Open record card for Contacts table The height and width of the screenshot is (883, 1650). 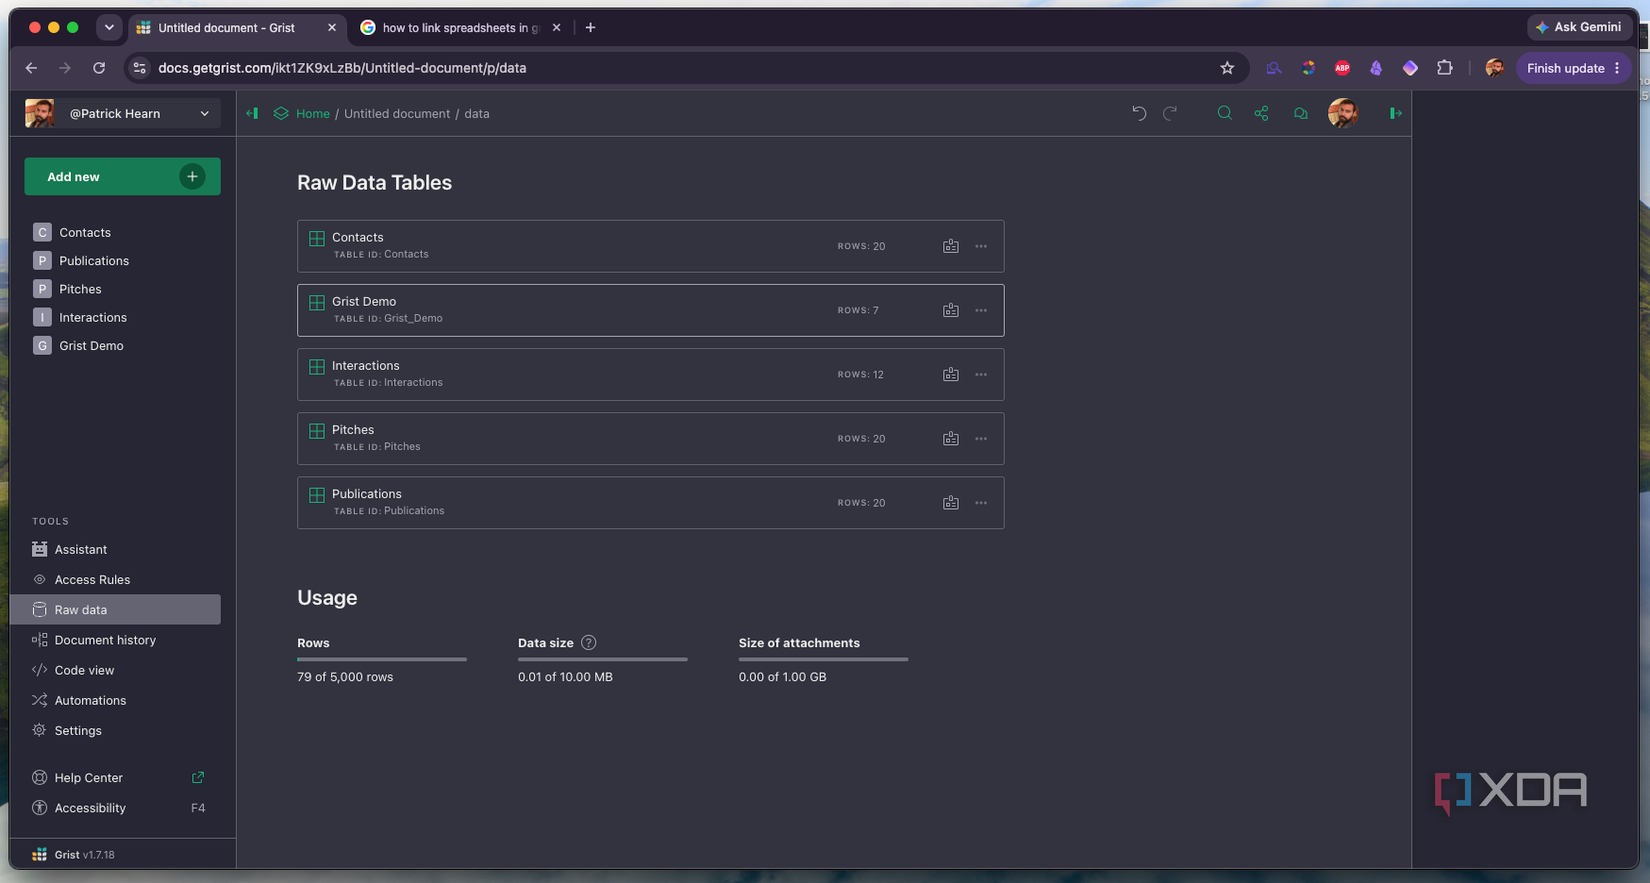tap(950, 246)
